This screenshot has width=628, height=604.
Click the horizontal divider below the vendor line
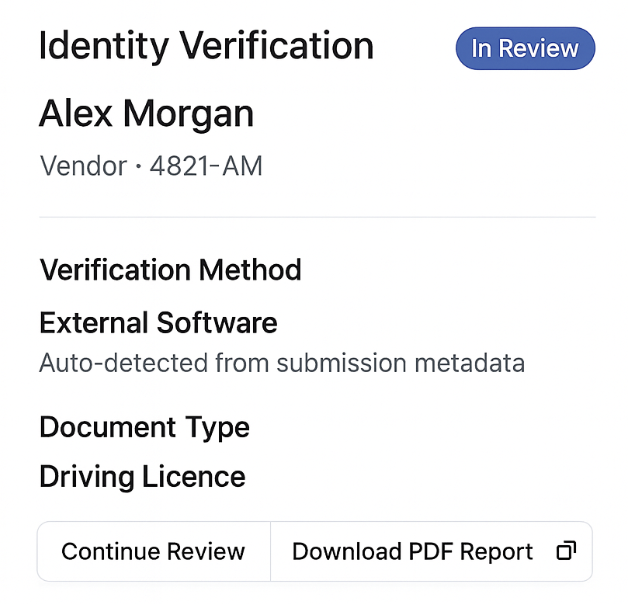317,216
